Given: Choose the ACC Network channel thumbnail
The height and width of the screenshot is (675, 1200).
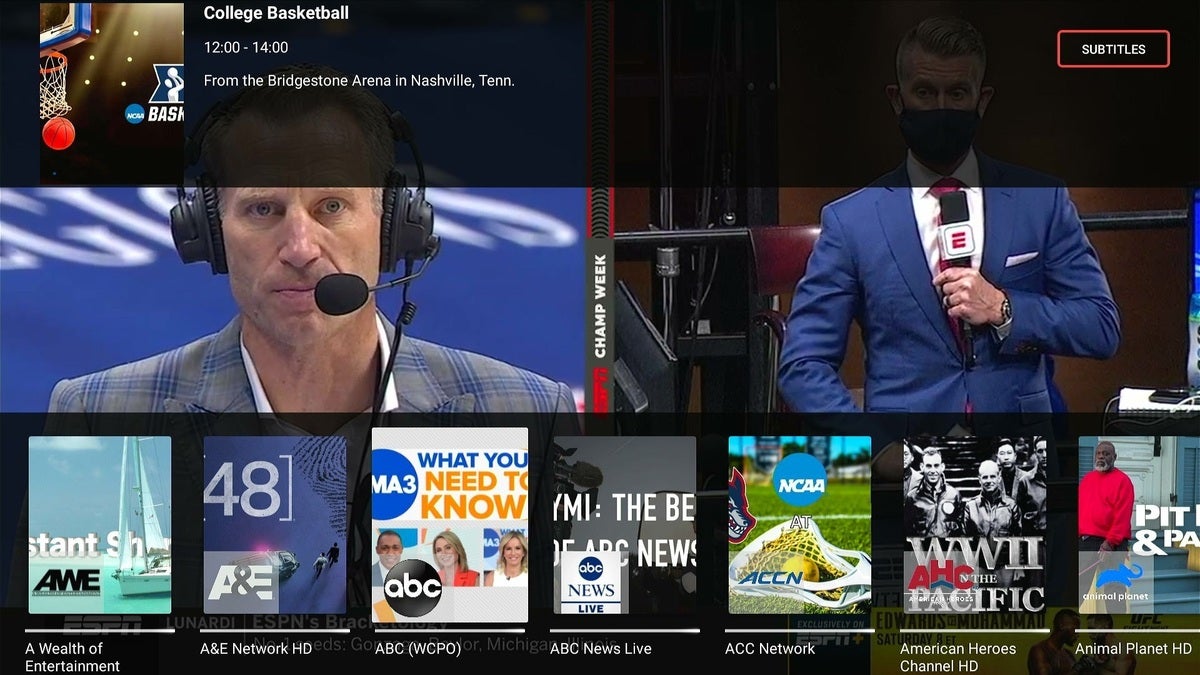Looking at the screenshot, I should (800, 525).
